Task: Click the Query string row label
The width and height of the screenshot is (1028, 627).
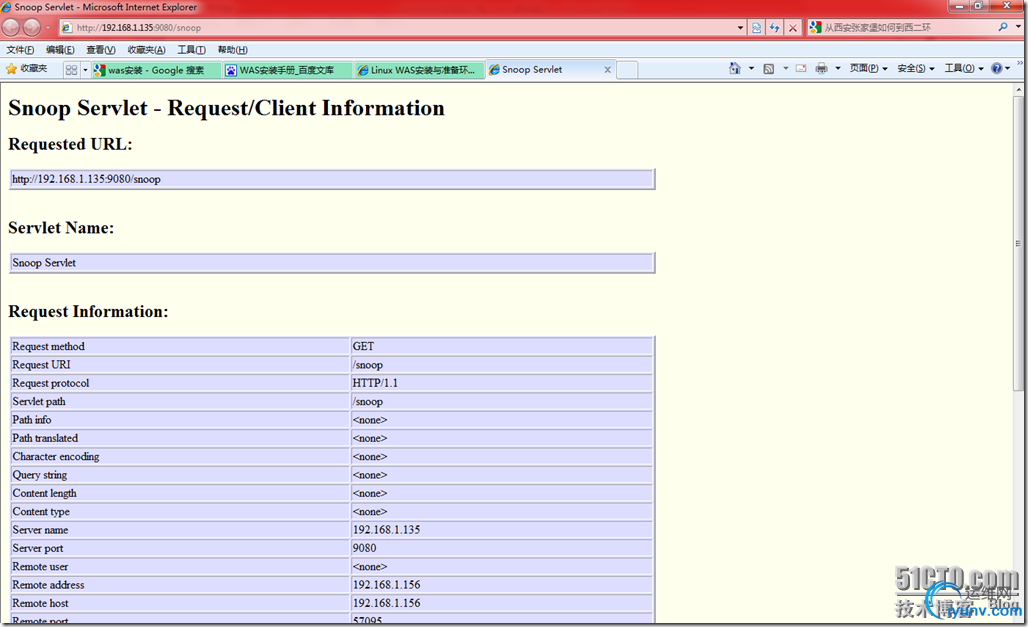Action: (x=39, y=475)
